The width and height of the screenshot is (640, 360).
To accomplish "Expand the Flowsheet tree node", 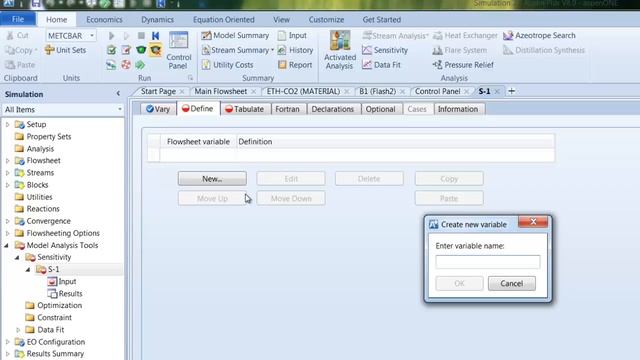I will click(x=8, y=161).
